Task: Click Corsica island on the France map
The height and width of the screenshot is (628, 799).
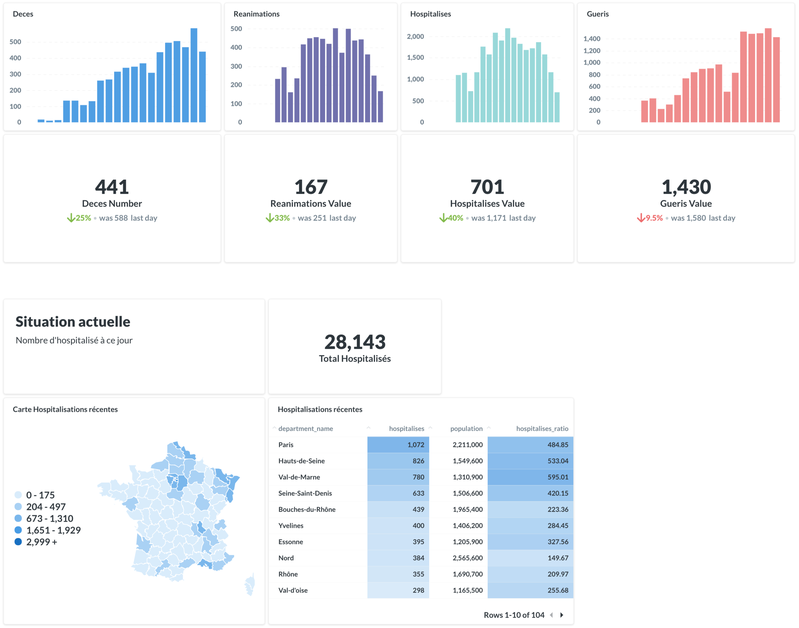Action: pyautogui.click(x=249, y=583)
